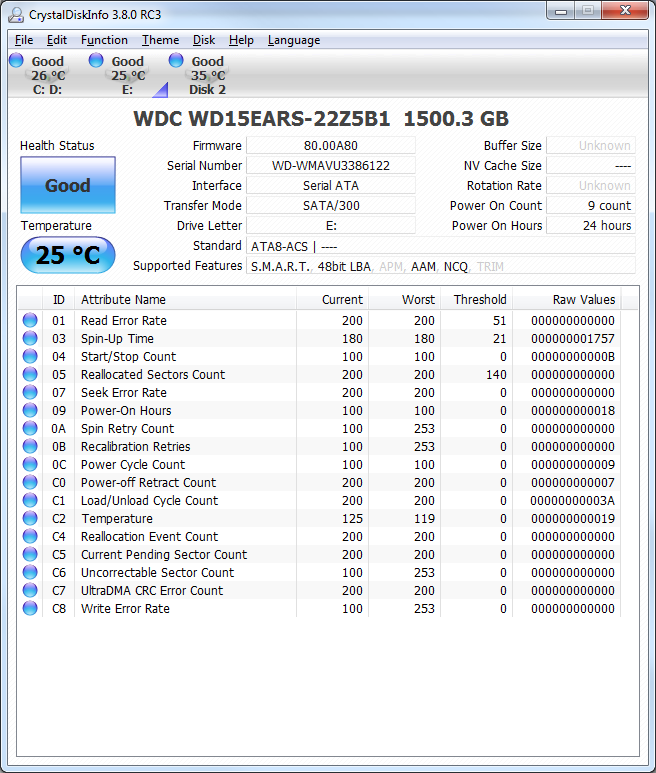Viewport: 656px width, 773px height.
Task: Click status orb for Temperature attribute
Action: coord(30,518)
